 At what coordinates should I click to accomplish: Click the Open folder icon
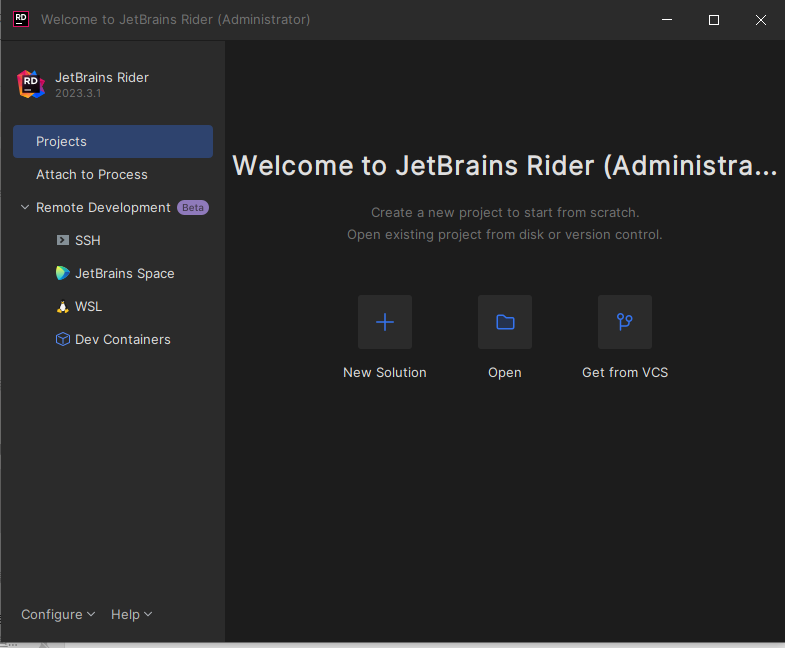pos(505,322)
